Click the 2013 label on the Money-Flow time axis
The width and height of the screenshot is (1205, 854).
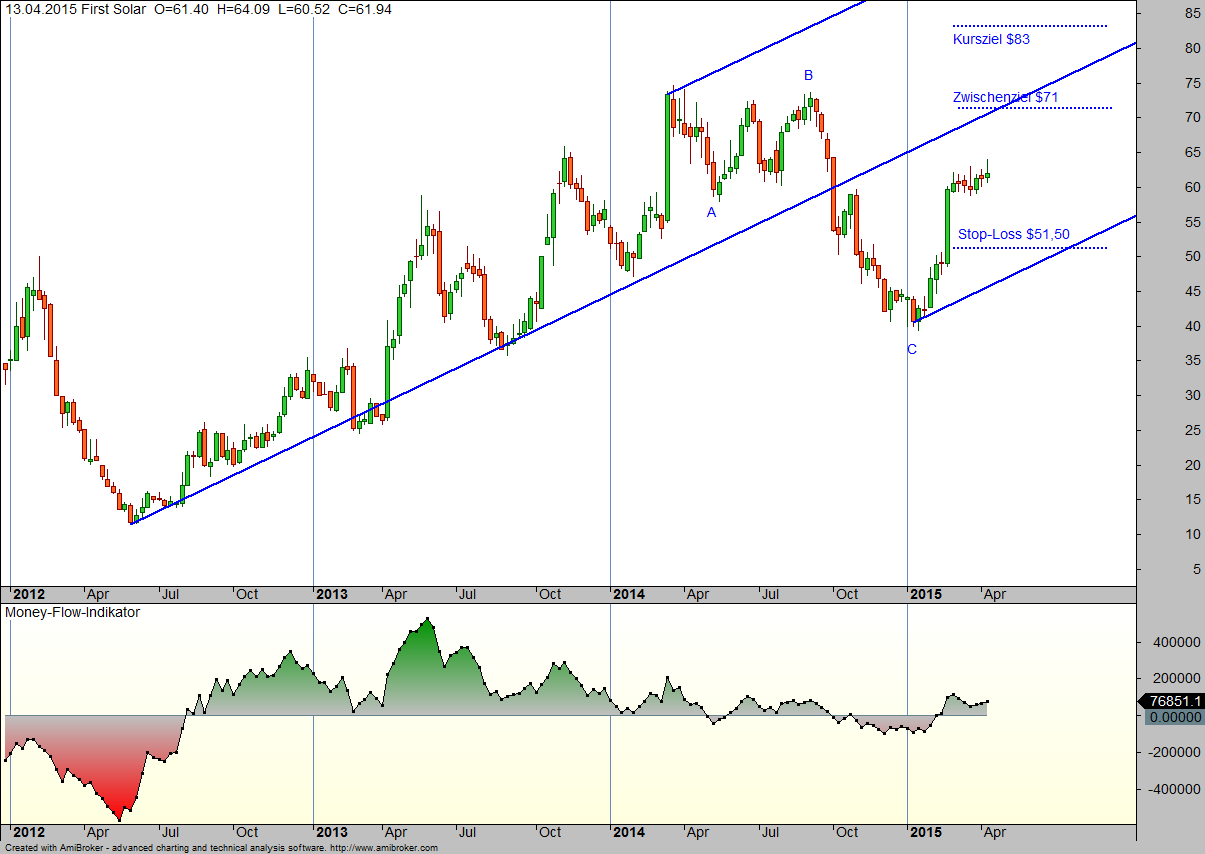coord(332,832)
